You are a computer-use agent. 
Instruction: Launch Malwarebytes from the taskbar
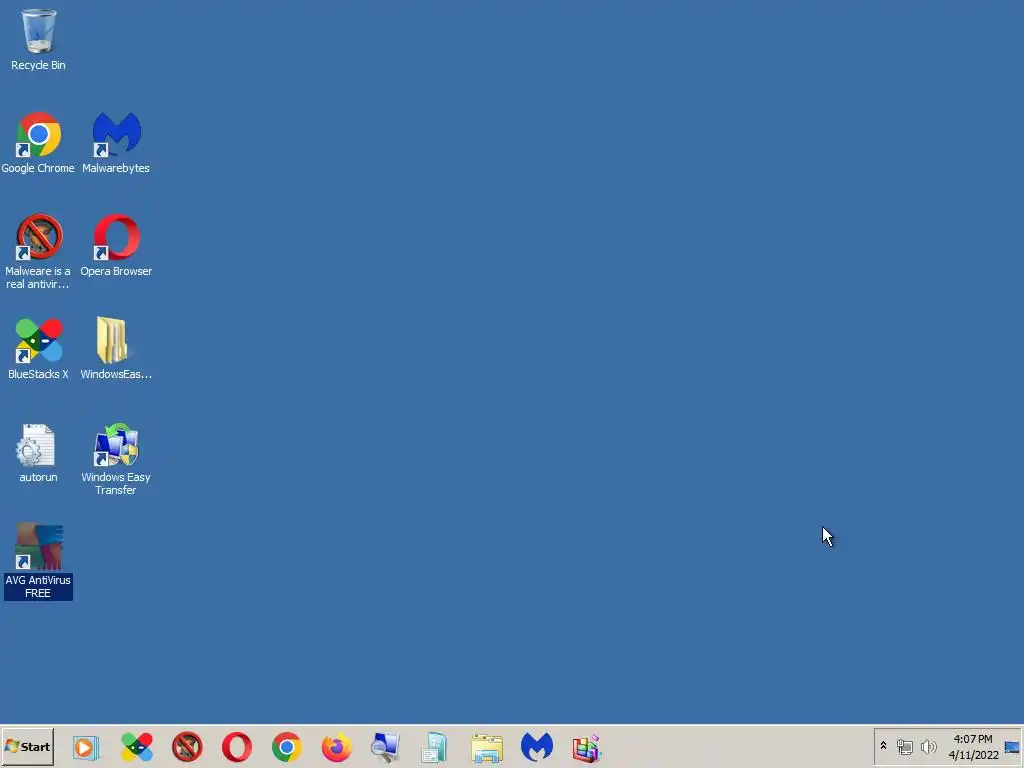coord(537,748)
